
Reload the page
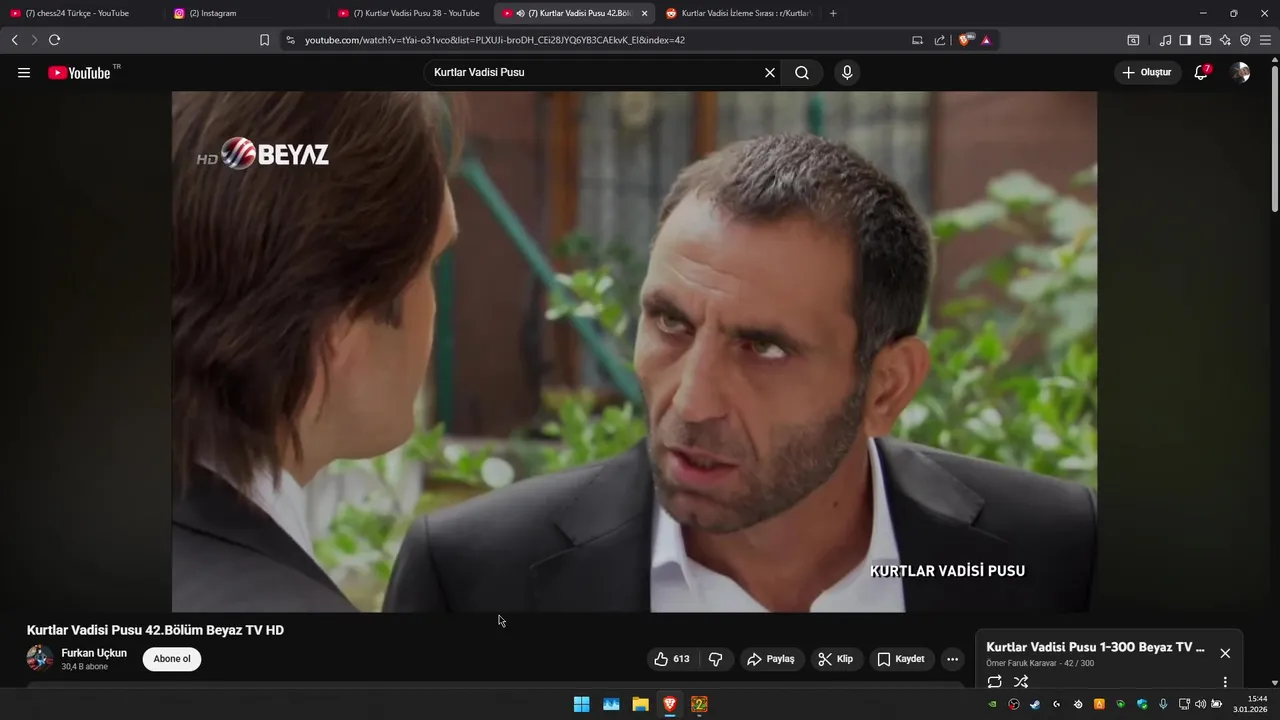[54, 40]
